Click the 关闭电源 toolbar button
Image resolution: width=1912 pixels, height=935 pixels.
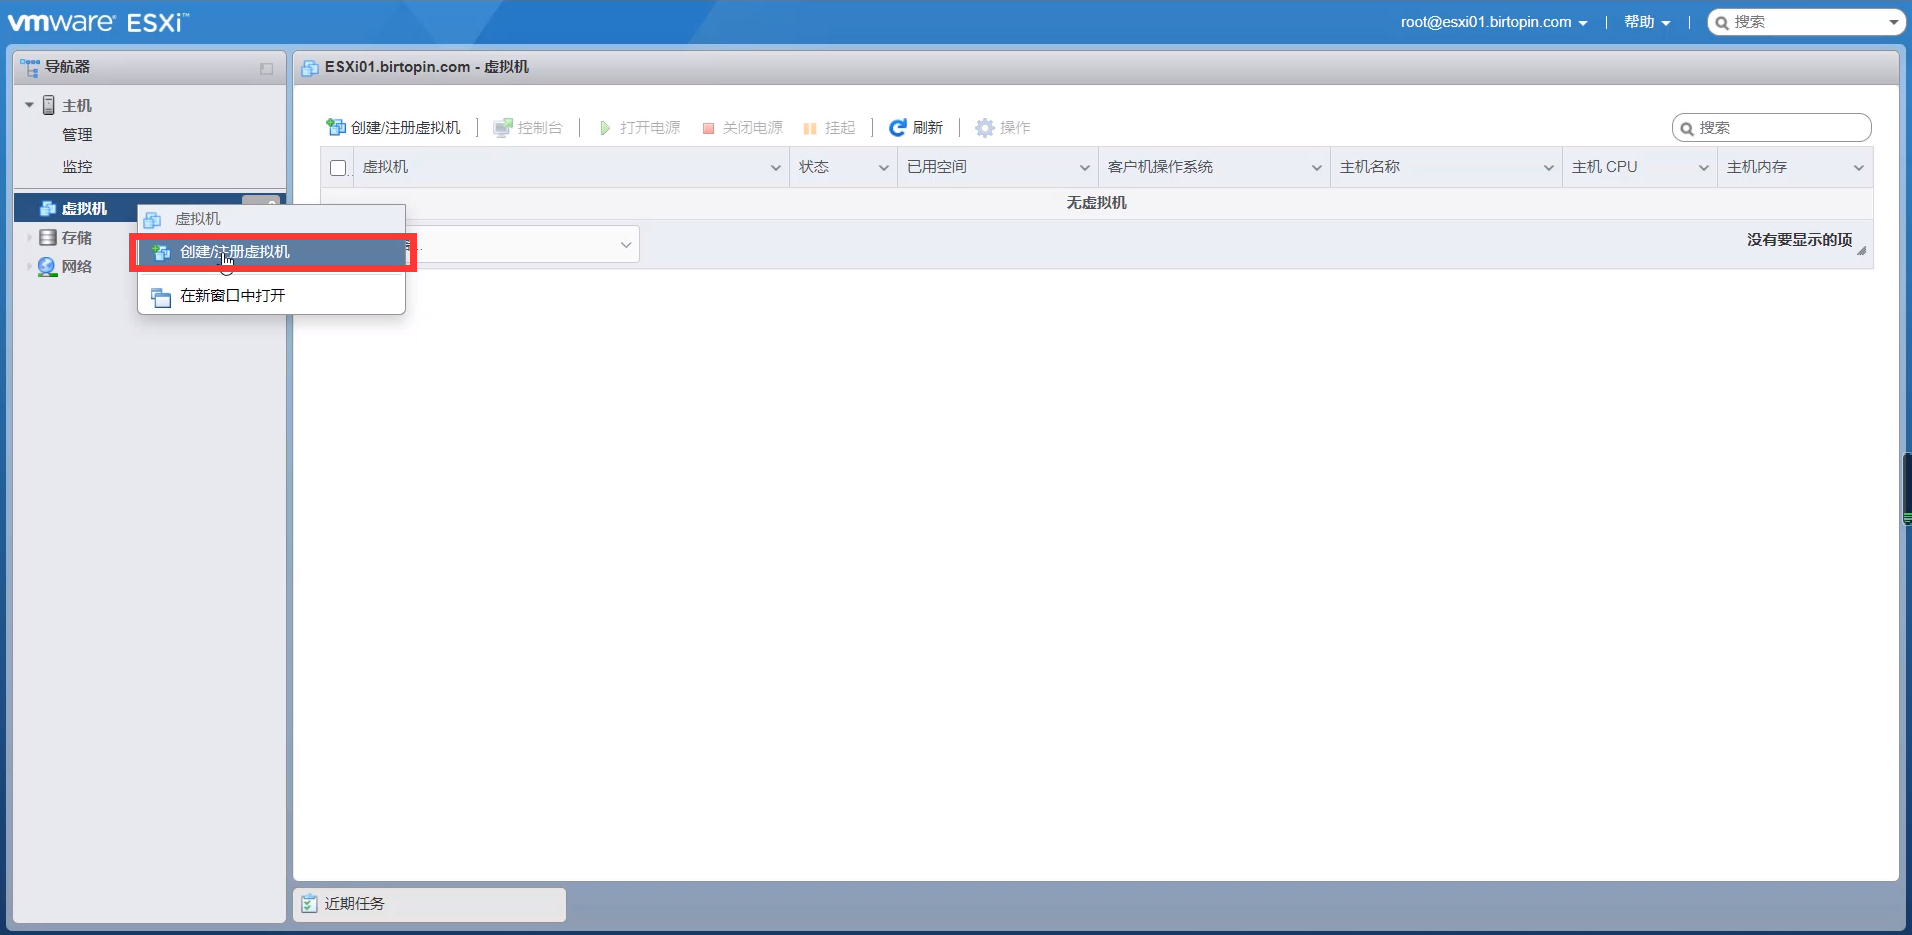tap(743, 127)
